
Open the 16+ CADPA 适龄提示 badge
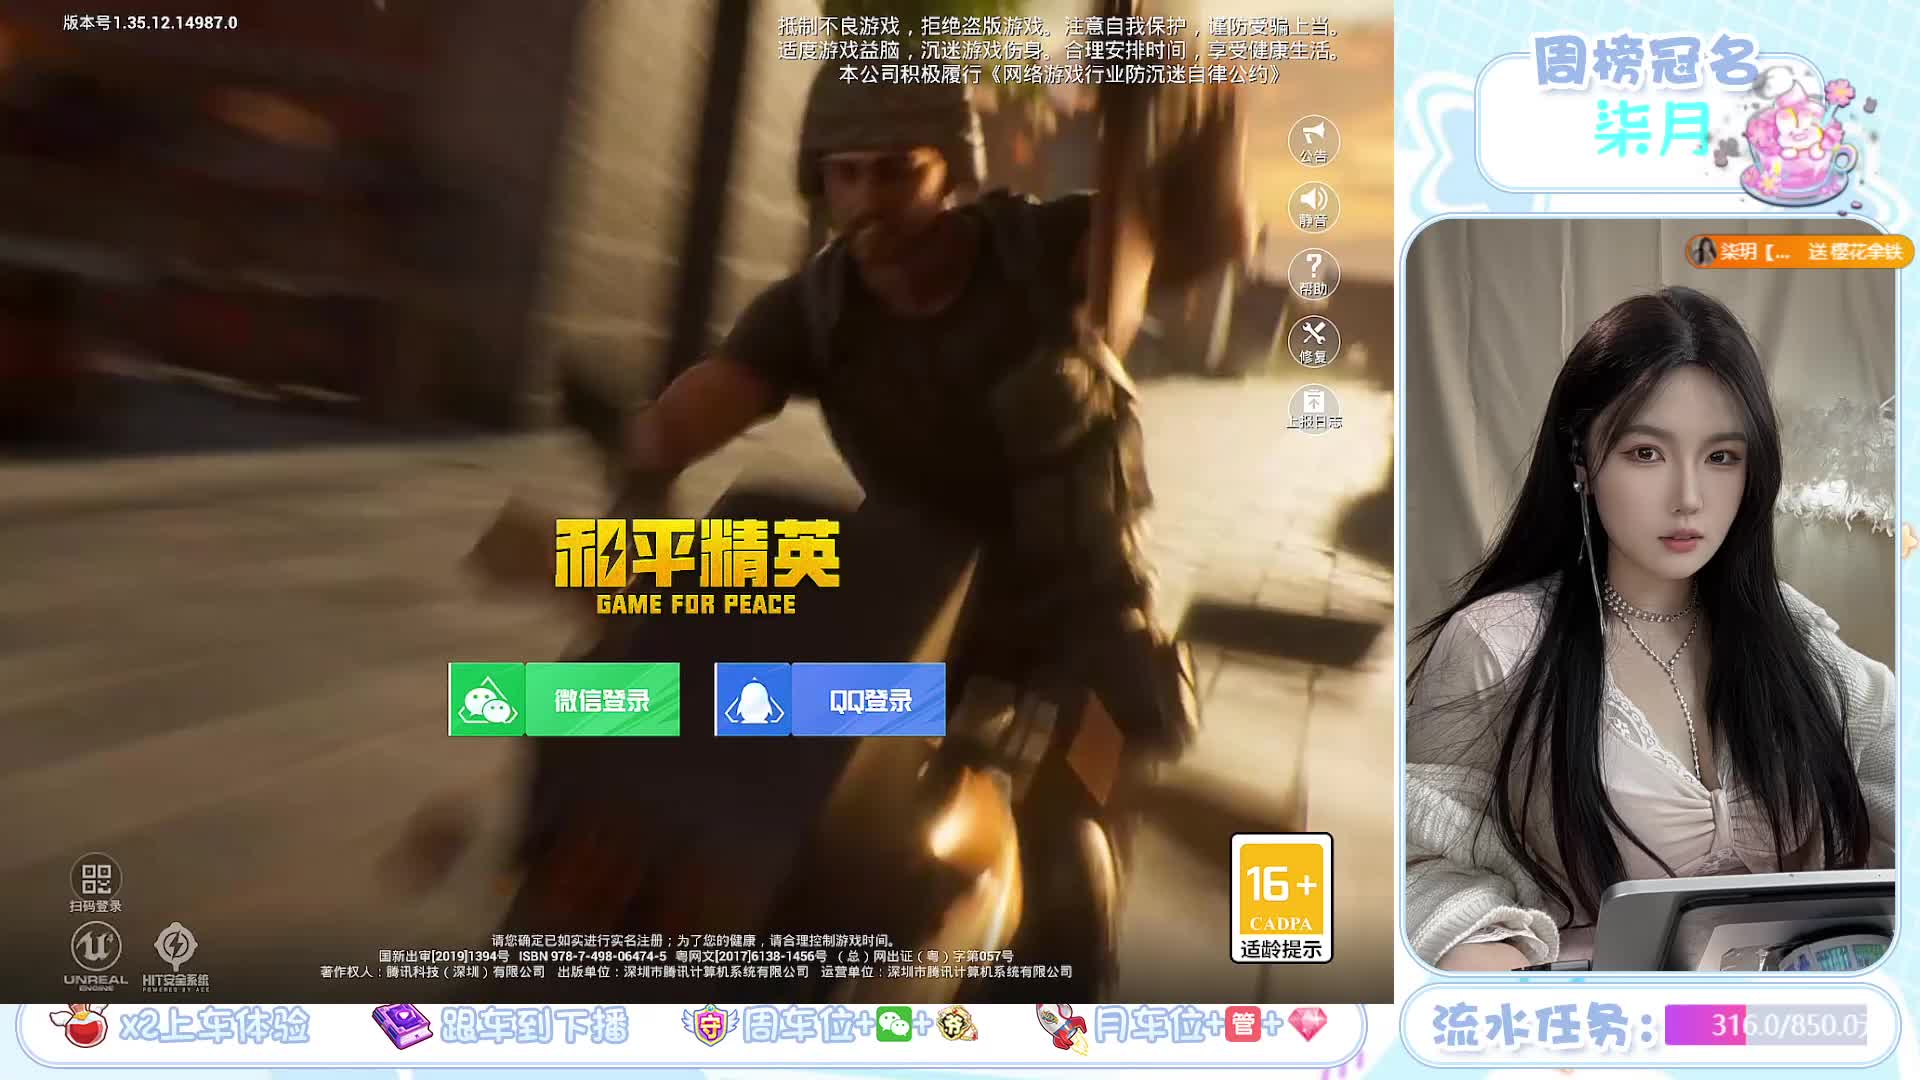[x=1281, y=897]
